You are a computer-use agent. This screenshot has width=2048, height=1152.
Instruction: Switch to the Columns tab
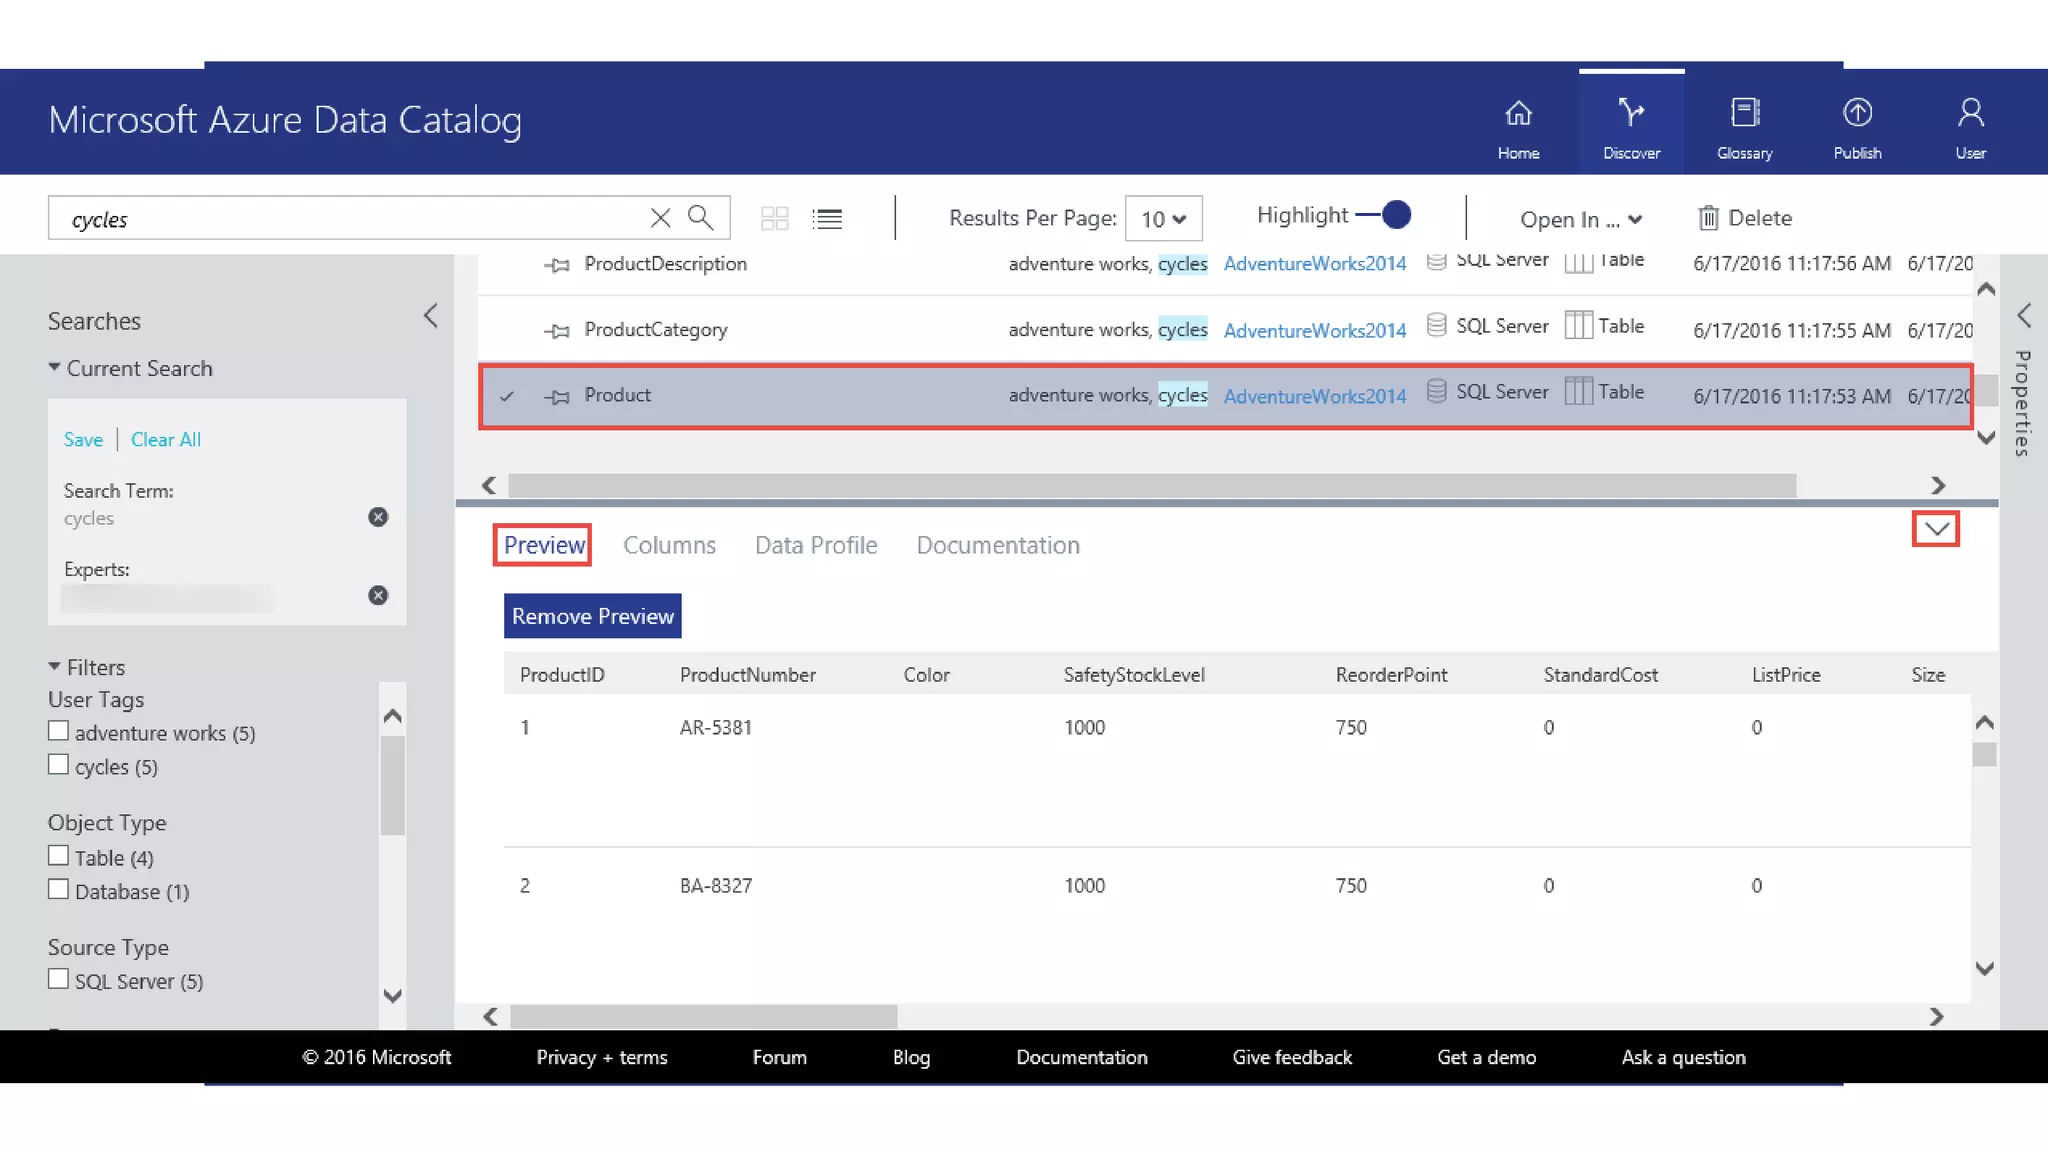pyautogui.click(x=669, y=545)
